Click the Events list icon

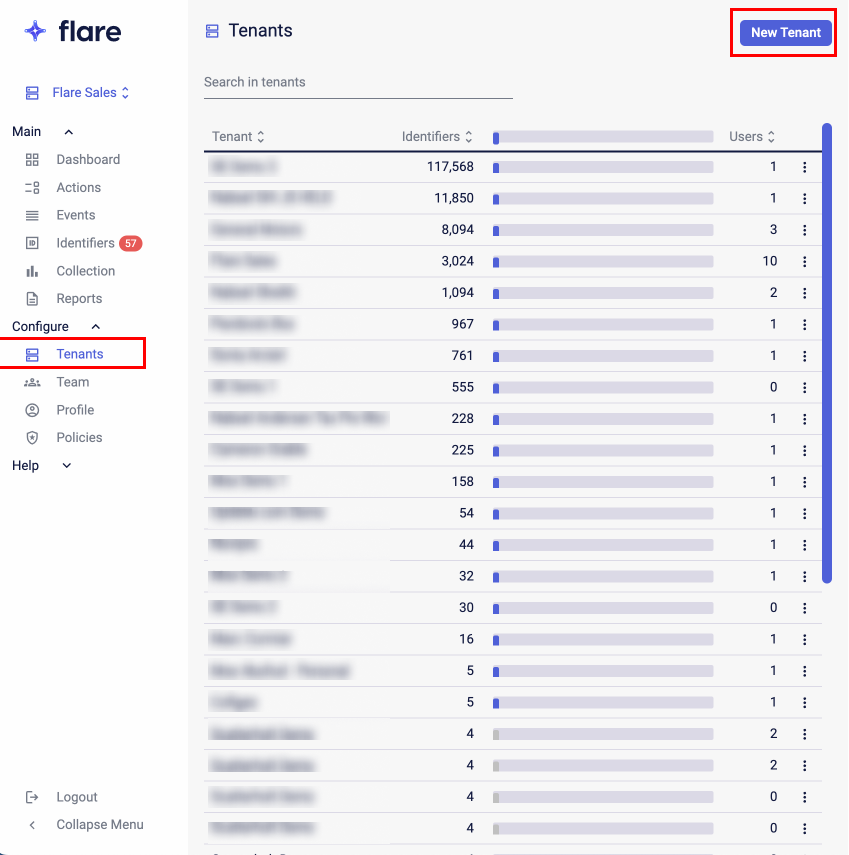click(x=32, y=216)
